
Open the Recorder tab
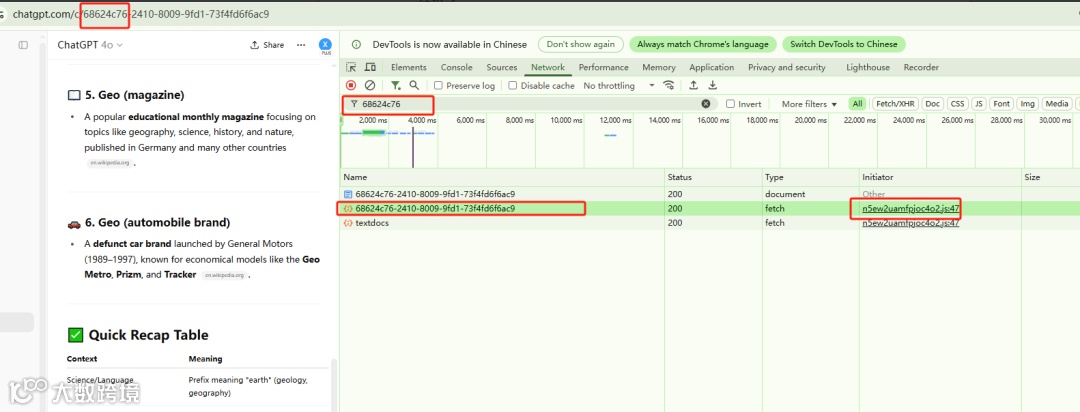[x=921, y=68]
